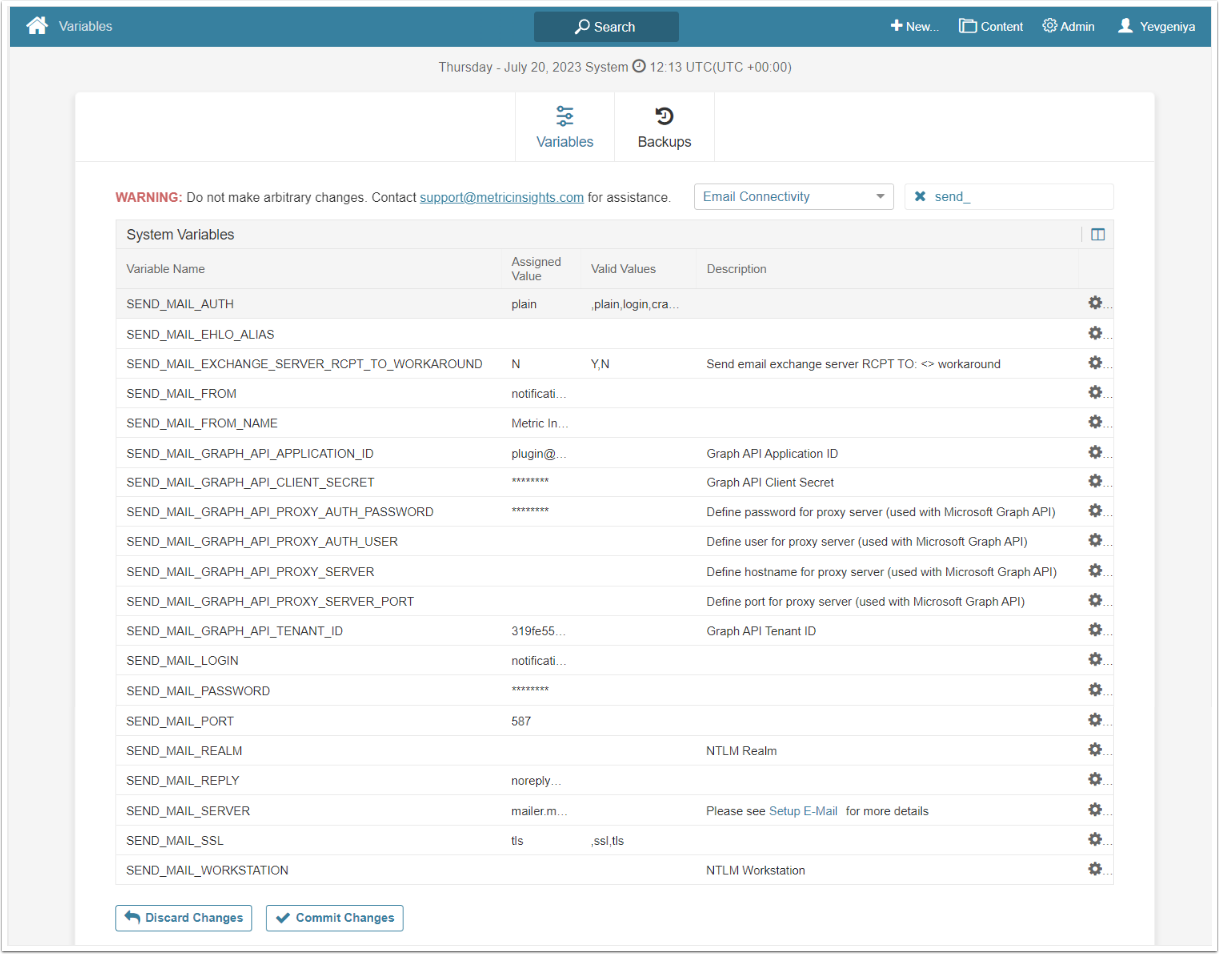This screenshot has width=1219, height=954.
Task: Open gear settings for SEND_MAIL_PORT row
Action: [1095, 720]
